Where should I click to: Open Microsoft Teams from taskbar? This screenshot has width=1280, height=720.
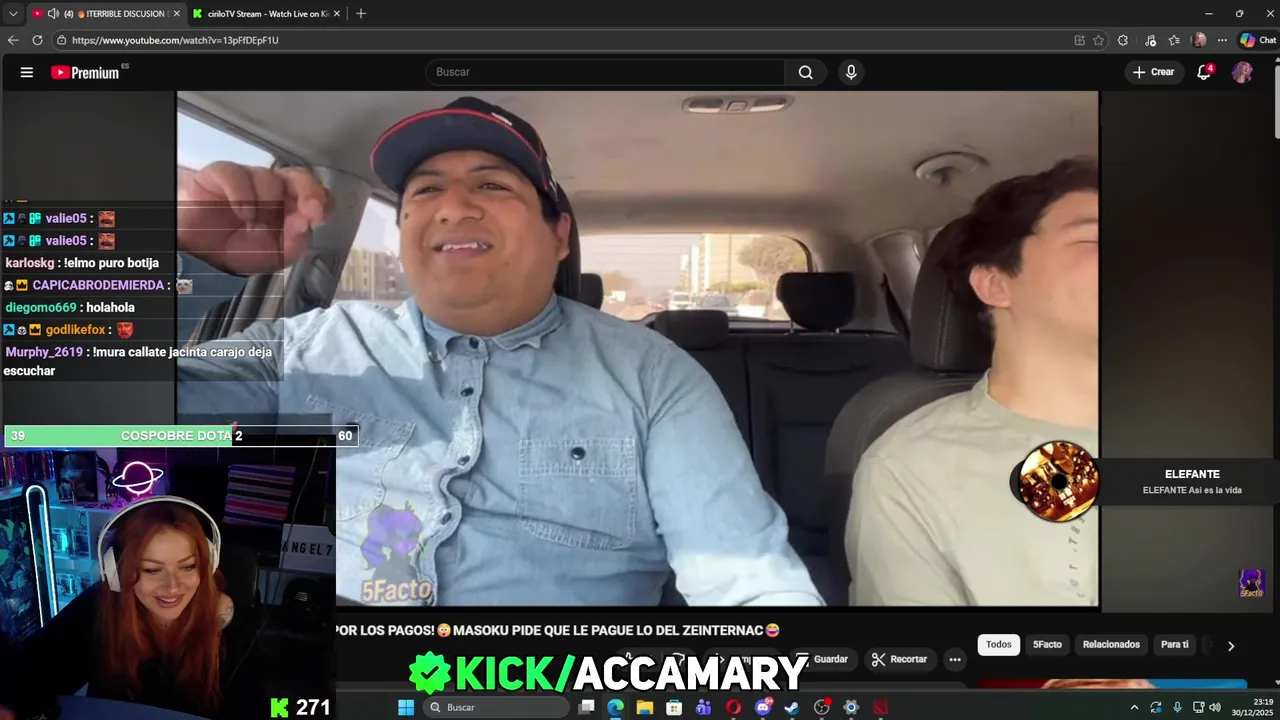pos(704,707)
